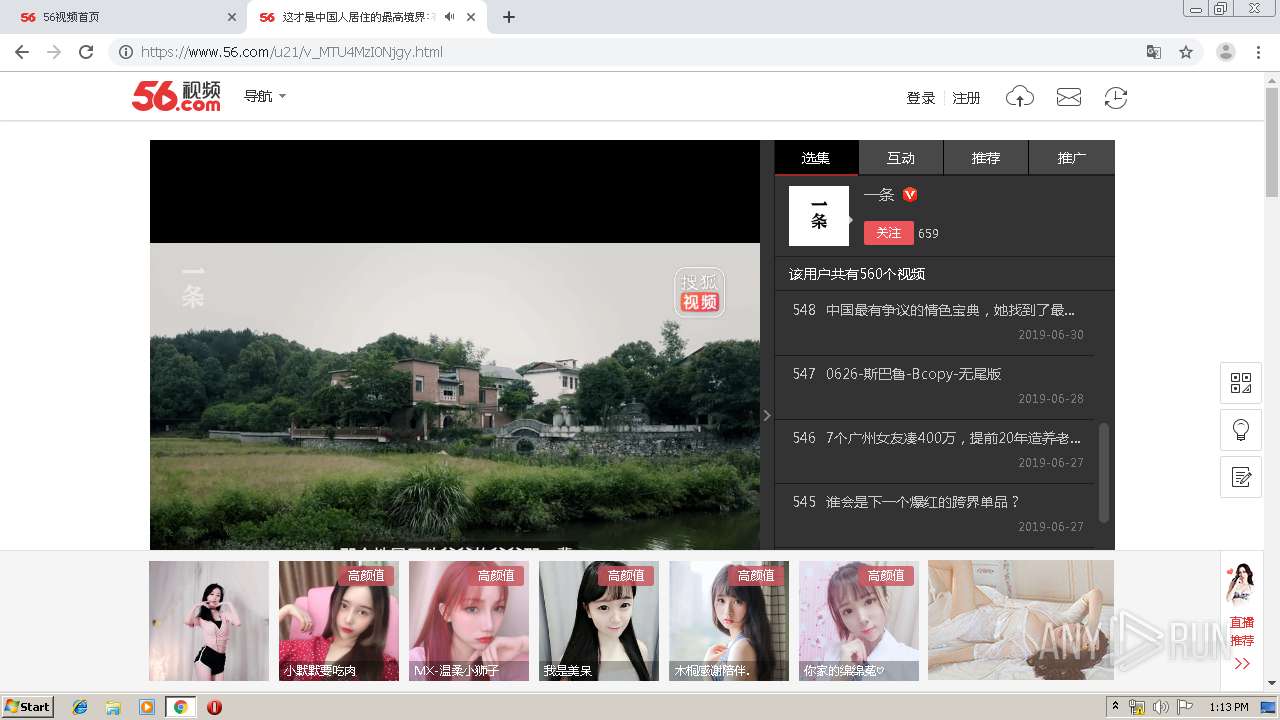
Task: Close the 56视频首页 browser tab
Action: (232, 17)
